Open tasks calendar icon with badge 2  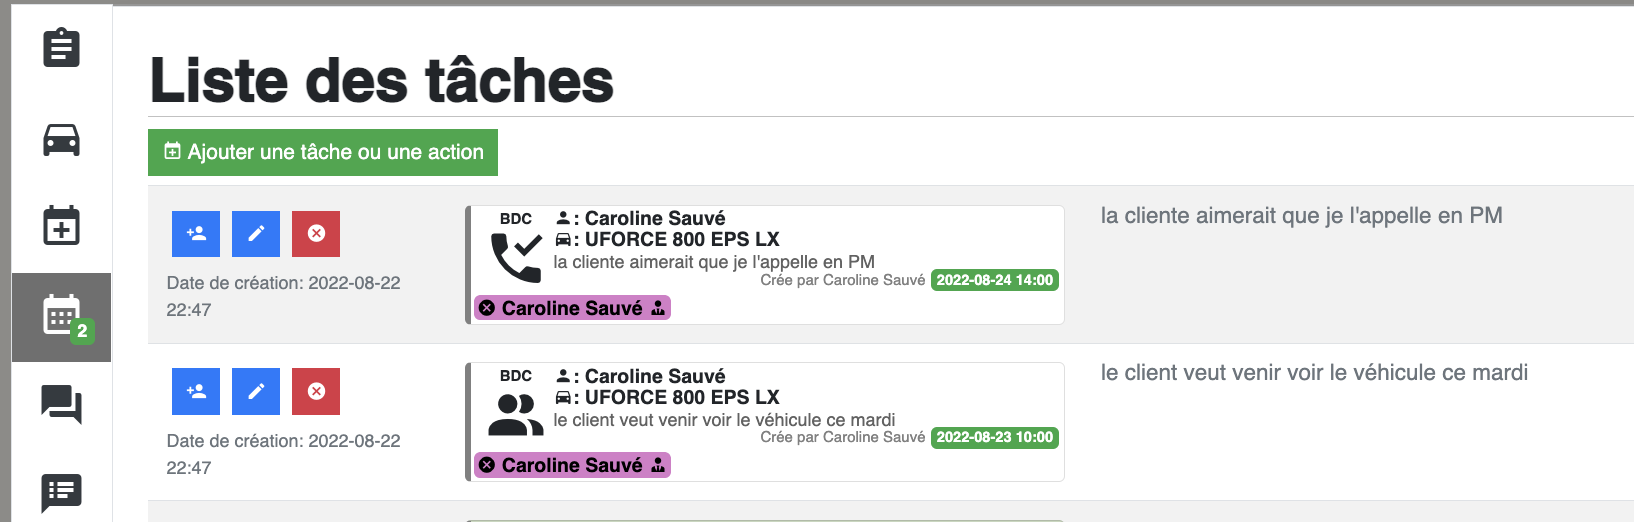[x=62, y=317]
